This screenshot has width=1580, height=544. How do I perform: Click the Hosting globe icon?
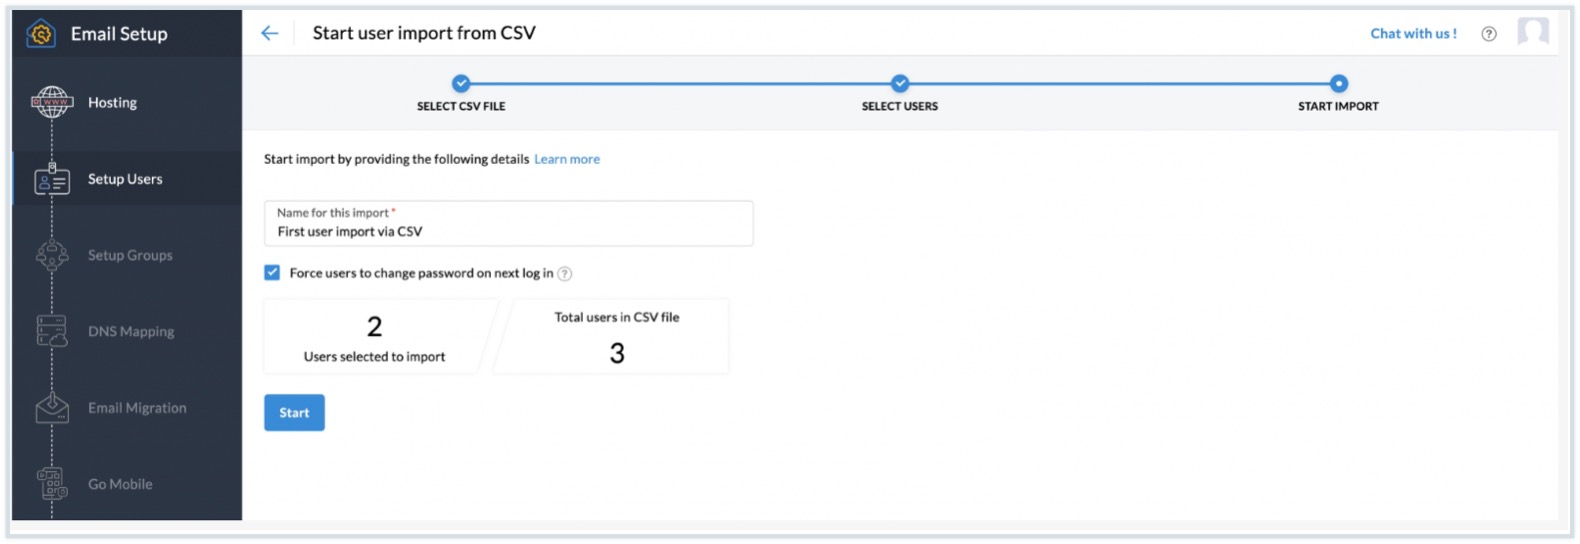point(52,102)
